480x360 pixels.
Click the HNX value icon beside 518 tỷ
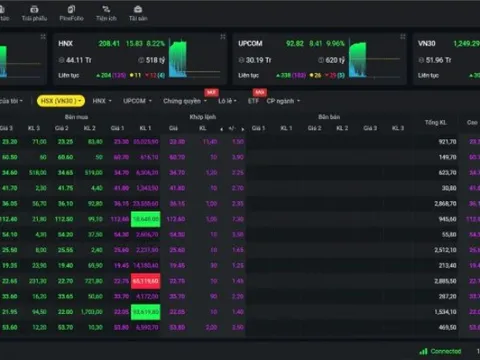(x=141, y=60)
